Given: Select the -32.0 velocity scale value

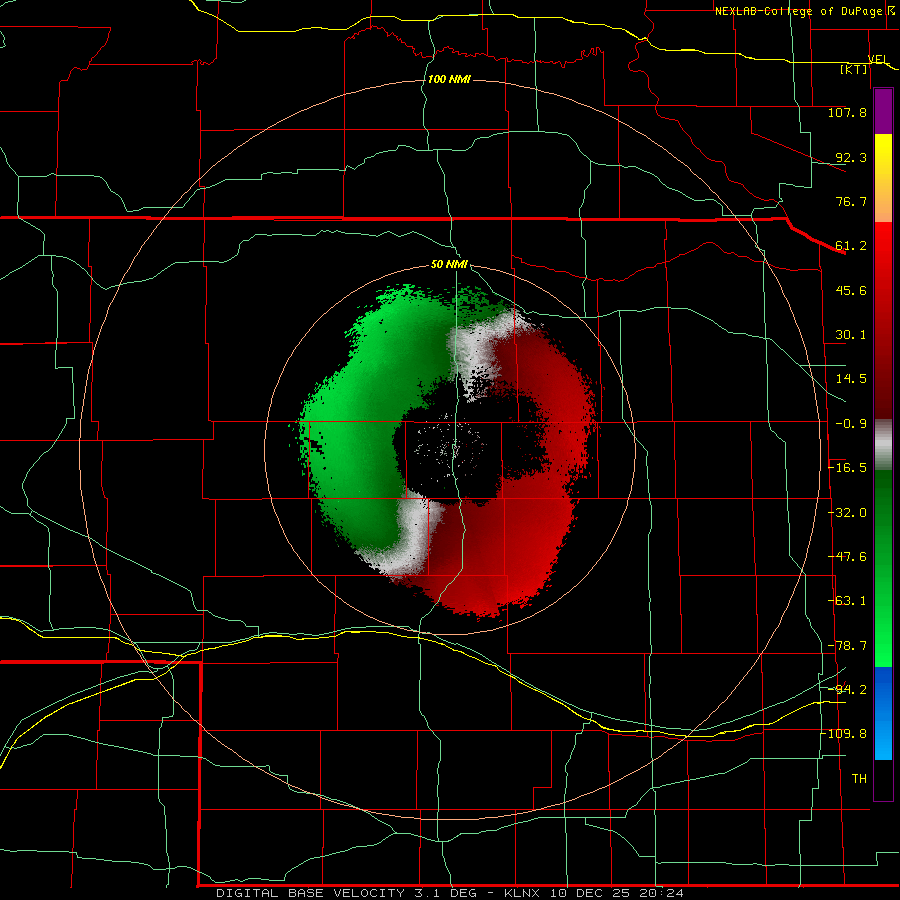Looking at the screenshot, I should pos(847,513).
